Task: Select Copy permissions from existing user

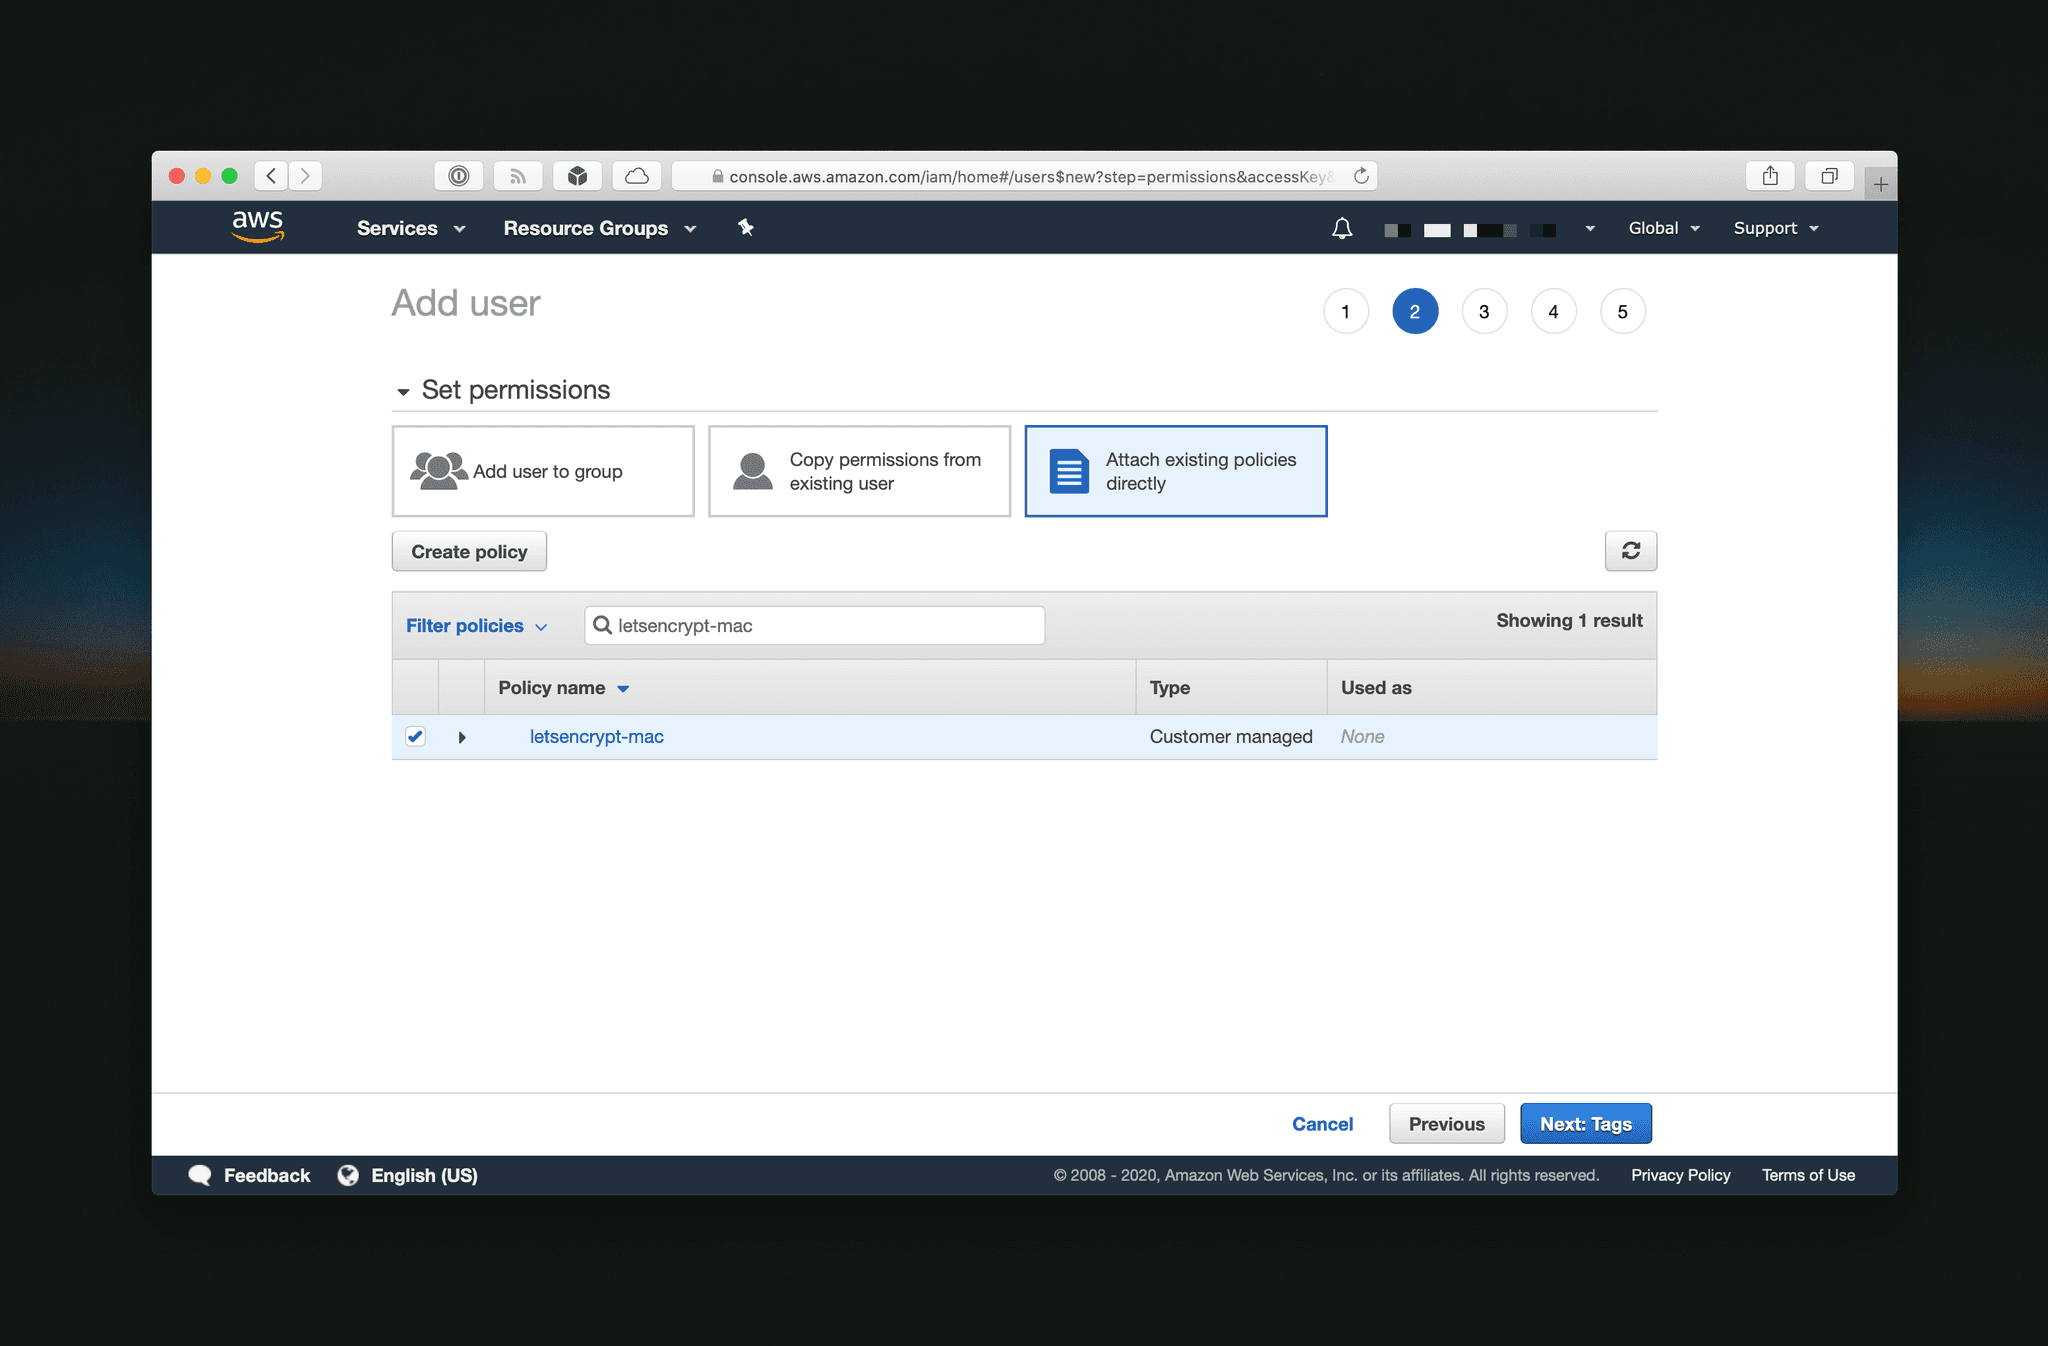Action: 859,471
